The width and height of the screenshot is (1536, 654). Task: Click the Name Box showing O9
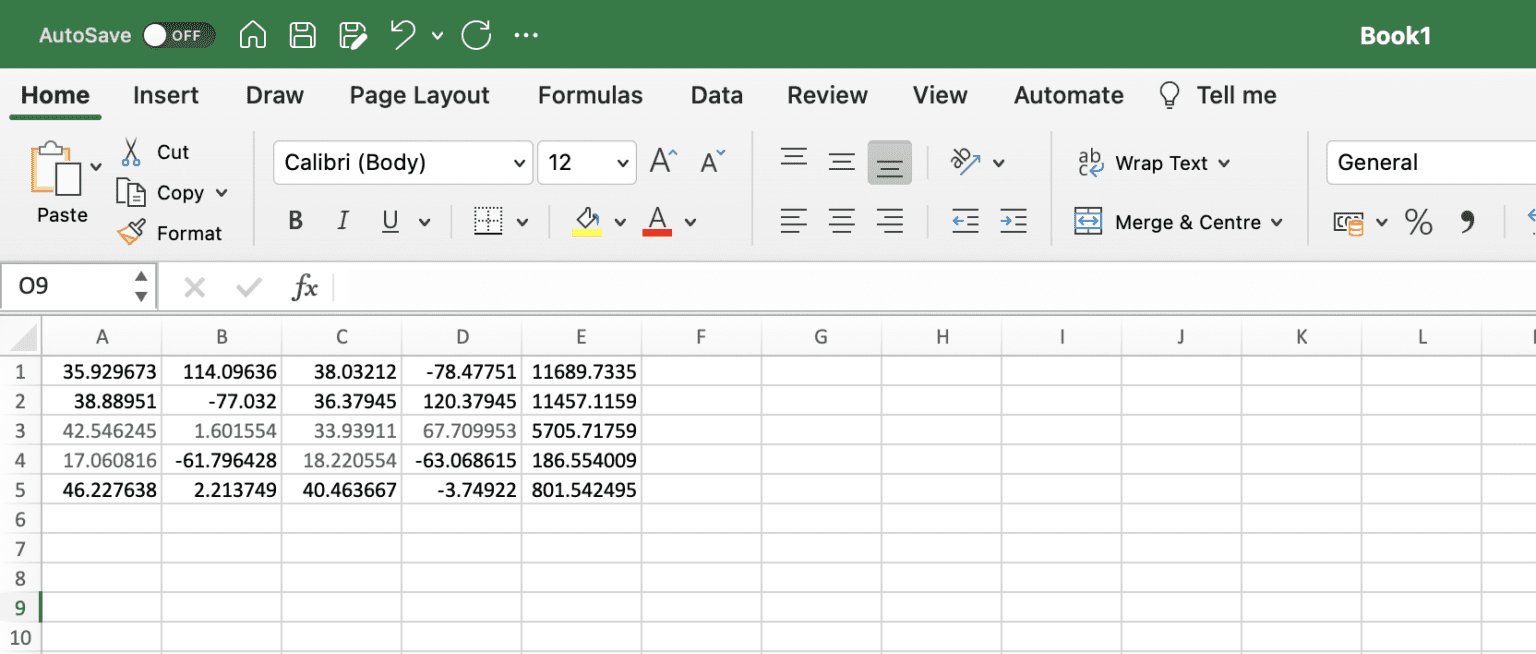click(66, 287)
